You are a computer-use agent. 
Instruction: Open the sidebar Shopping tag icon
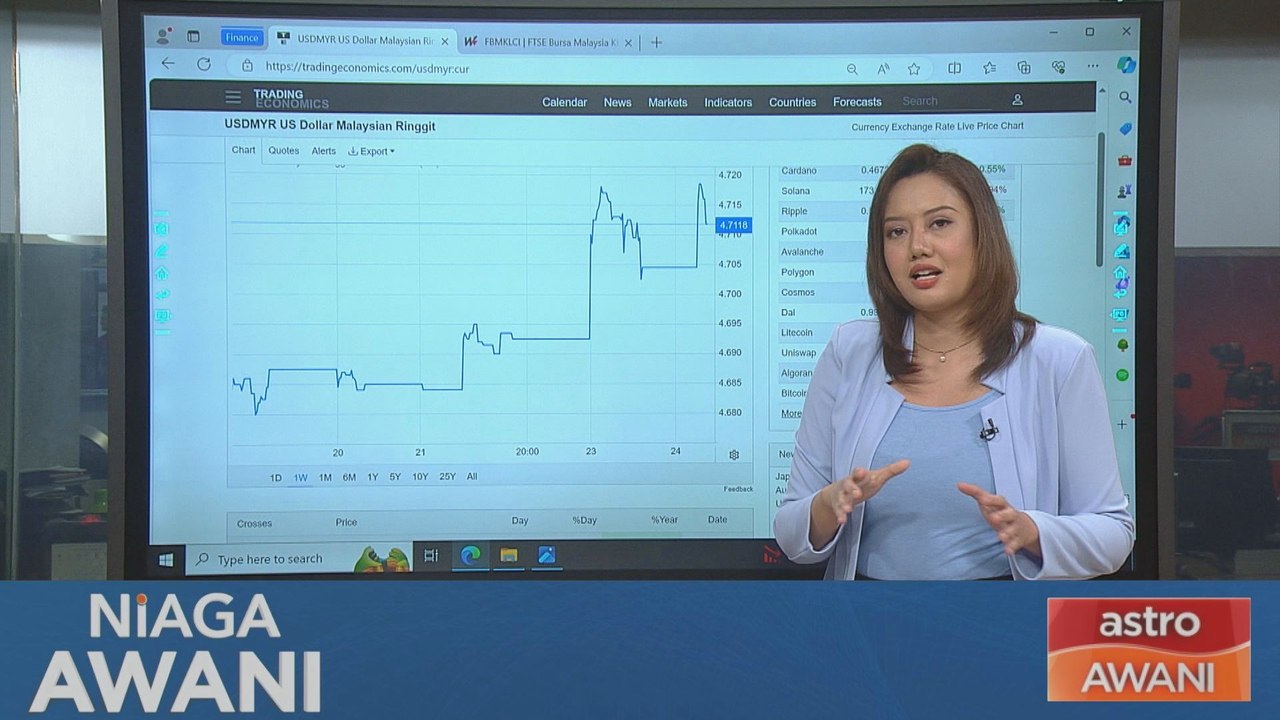1125,129
